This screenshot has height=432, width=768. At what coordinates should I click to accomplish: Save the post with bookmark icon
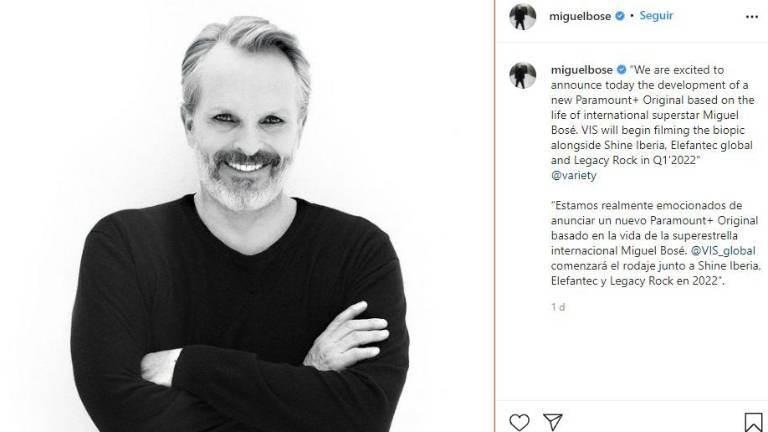tap(753, 422)
